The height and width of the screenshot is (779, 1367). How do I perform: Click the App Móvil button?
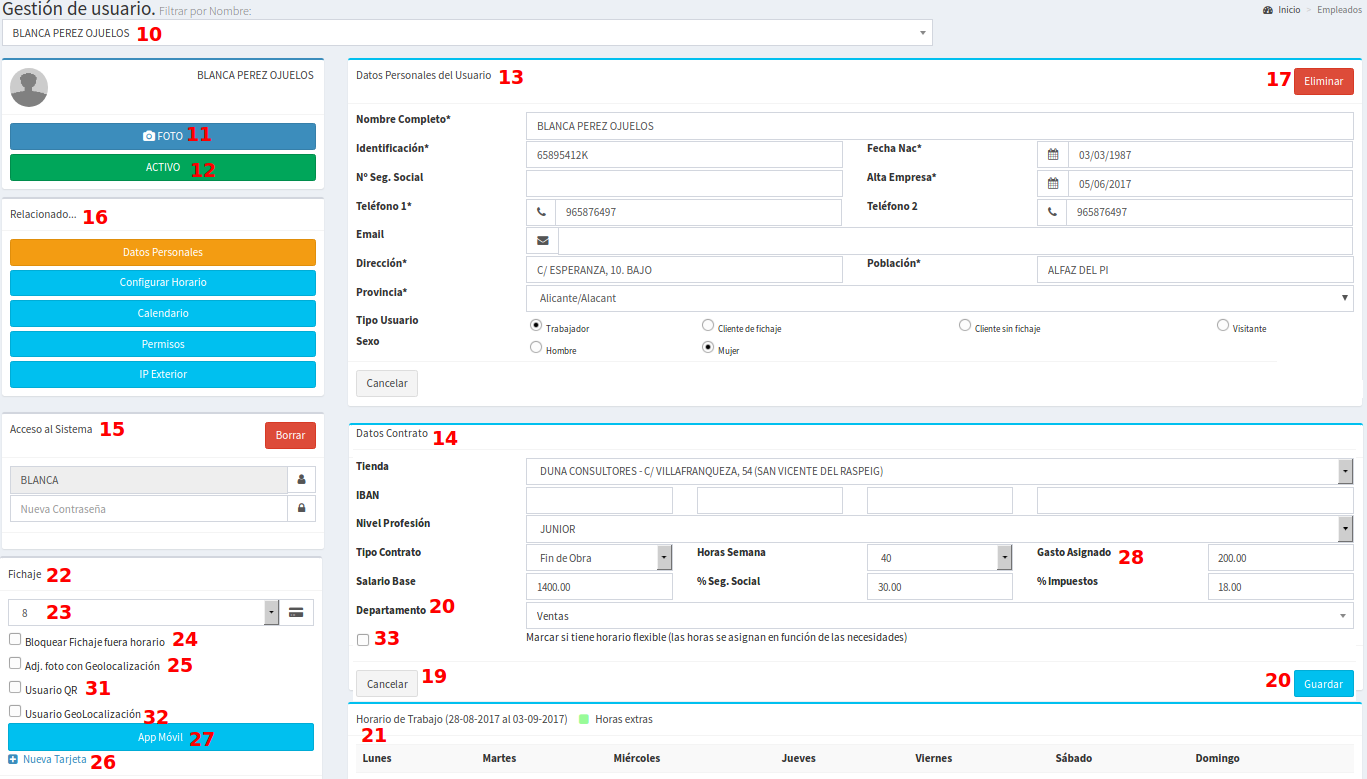[x=161, y=737]
